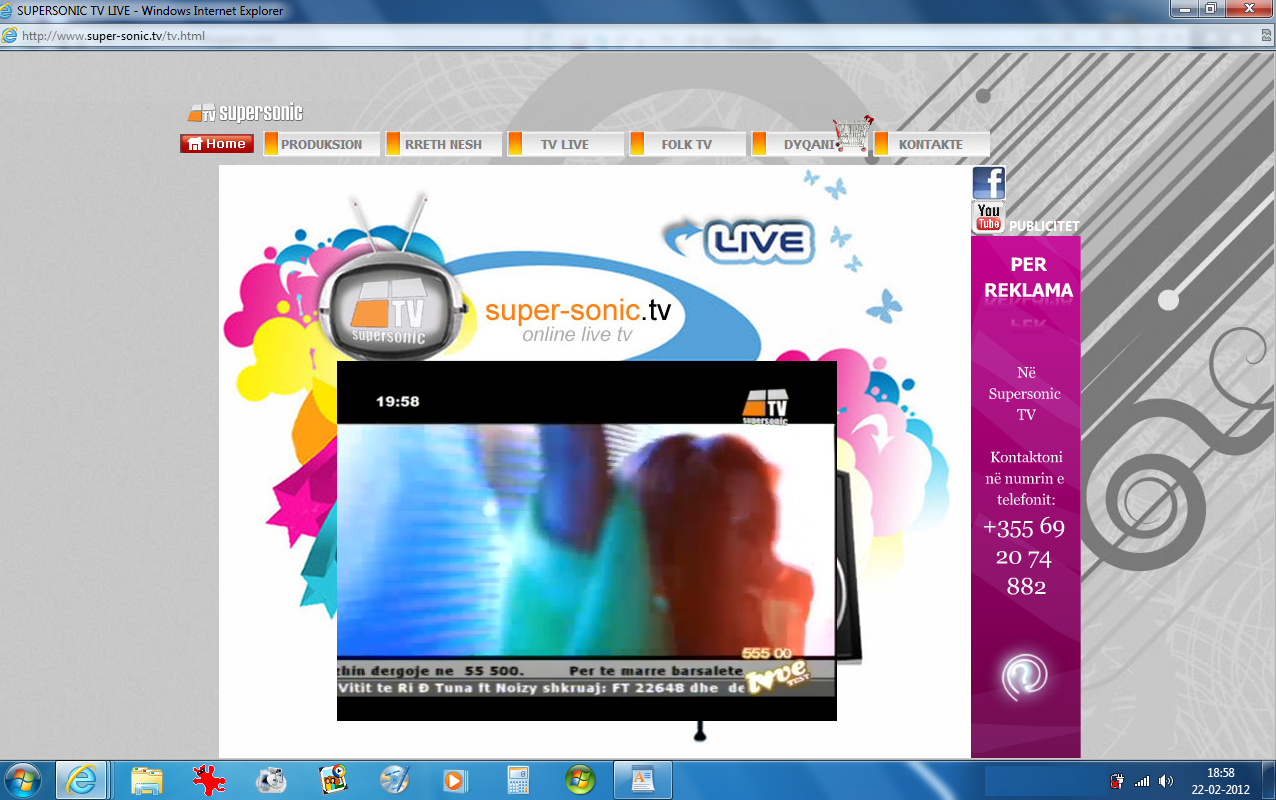
Task: Check connection via the network tray icon
Action: click(x=1144, y=779)
